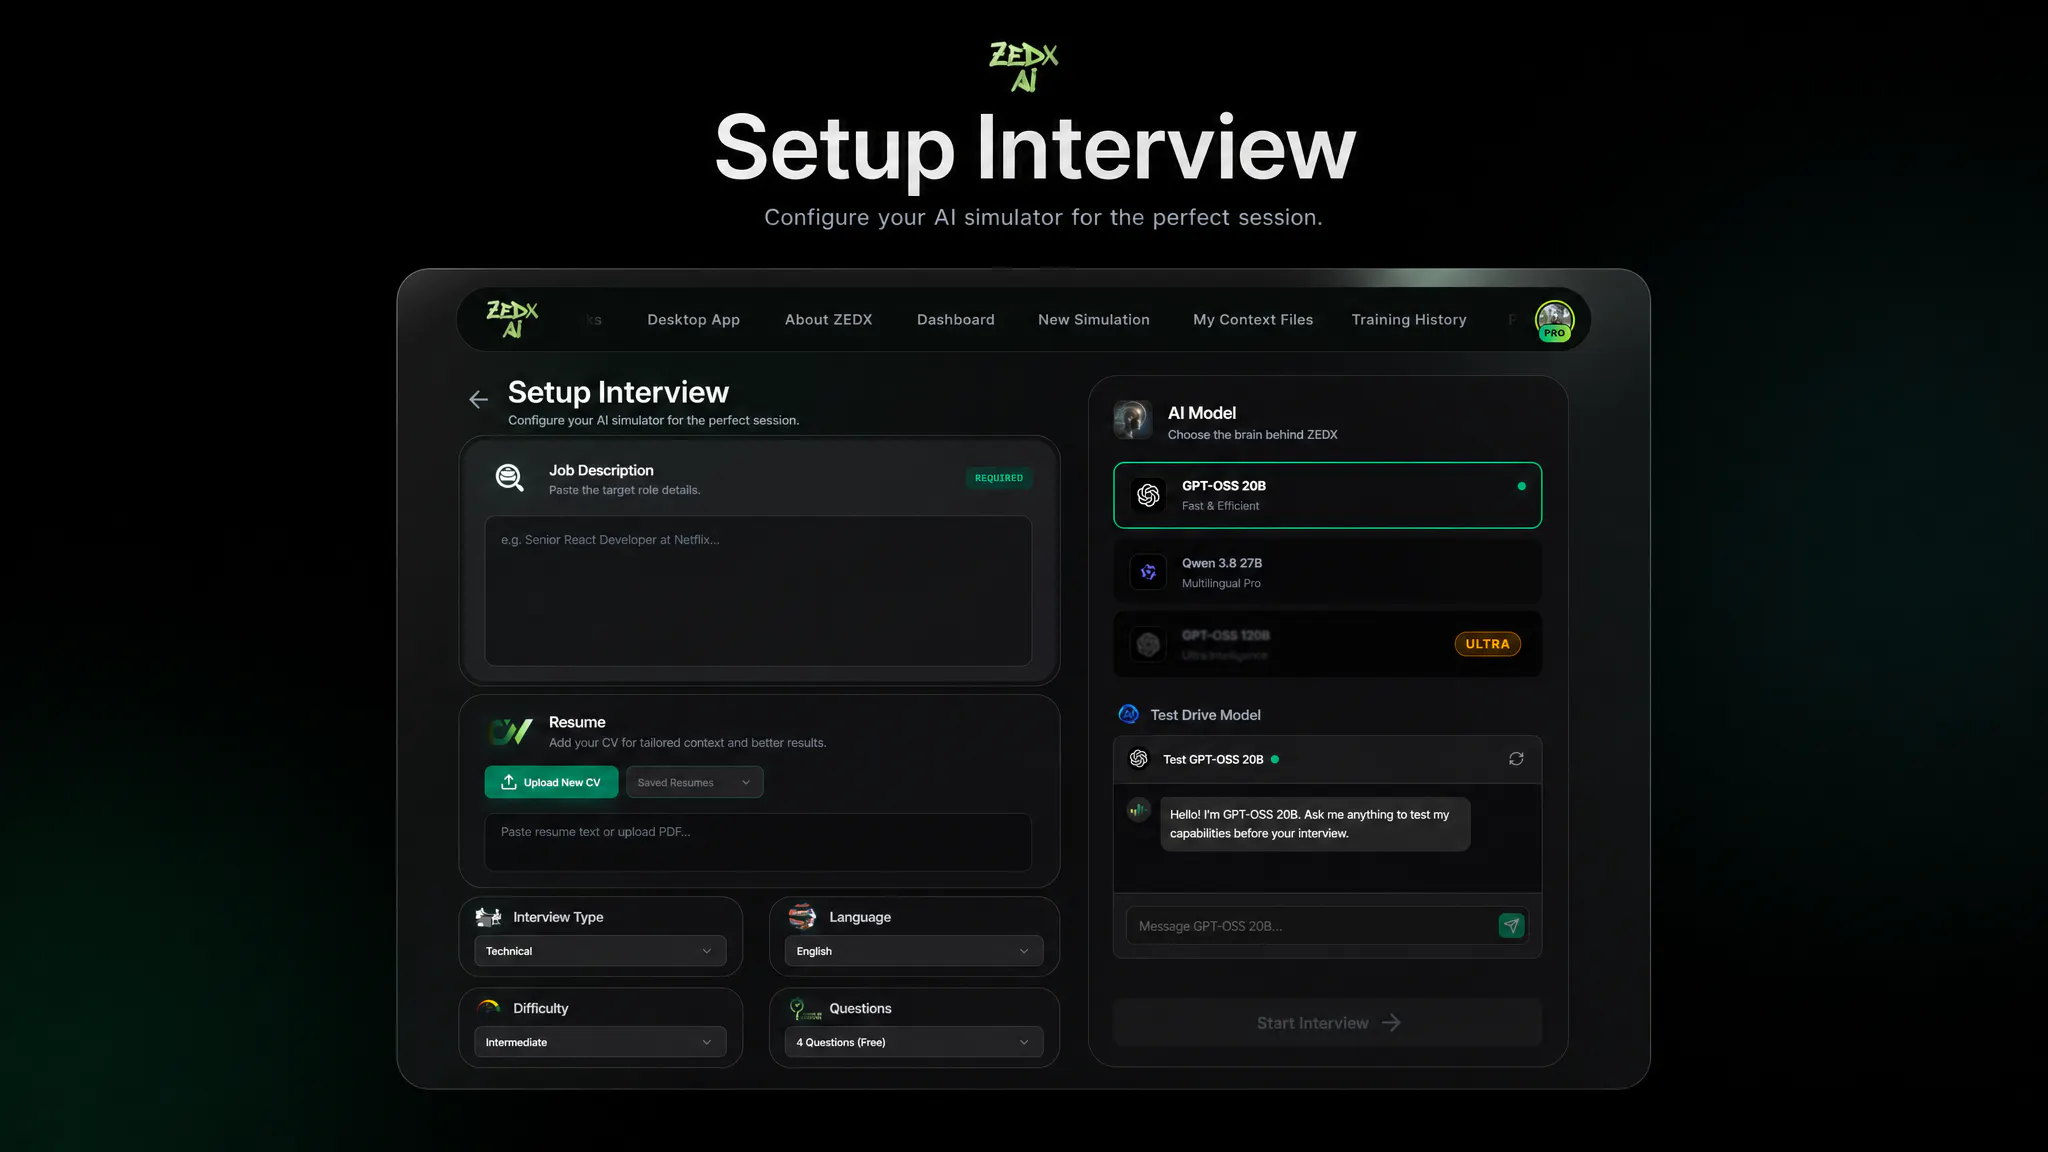
Task: Click 'Choose the brain behind ZEDX' text
Action: tap(1252, 435)
